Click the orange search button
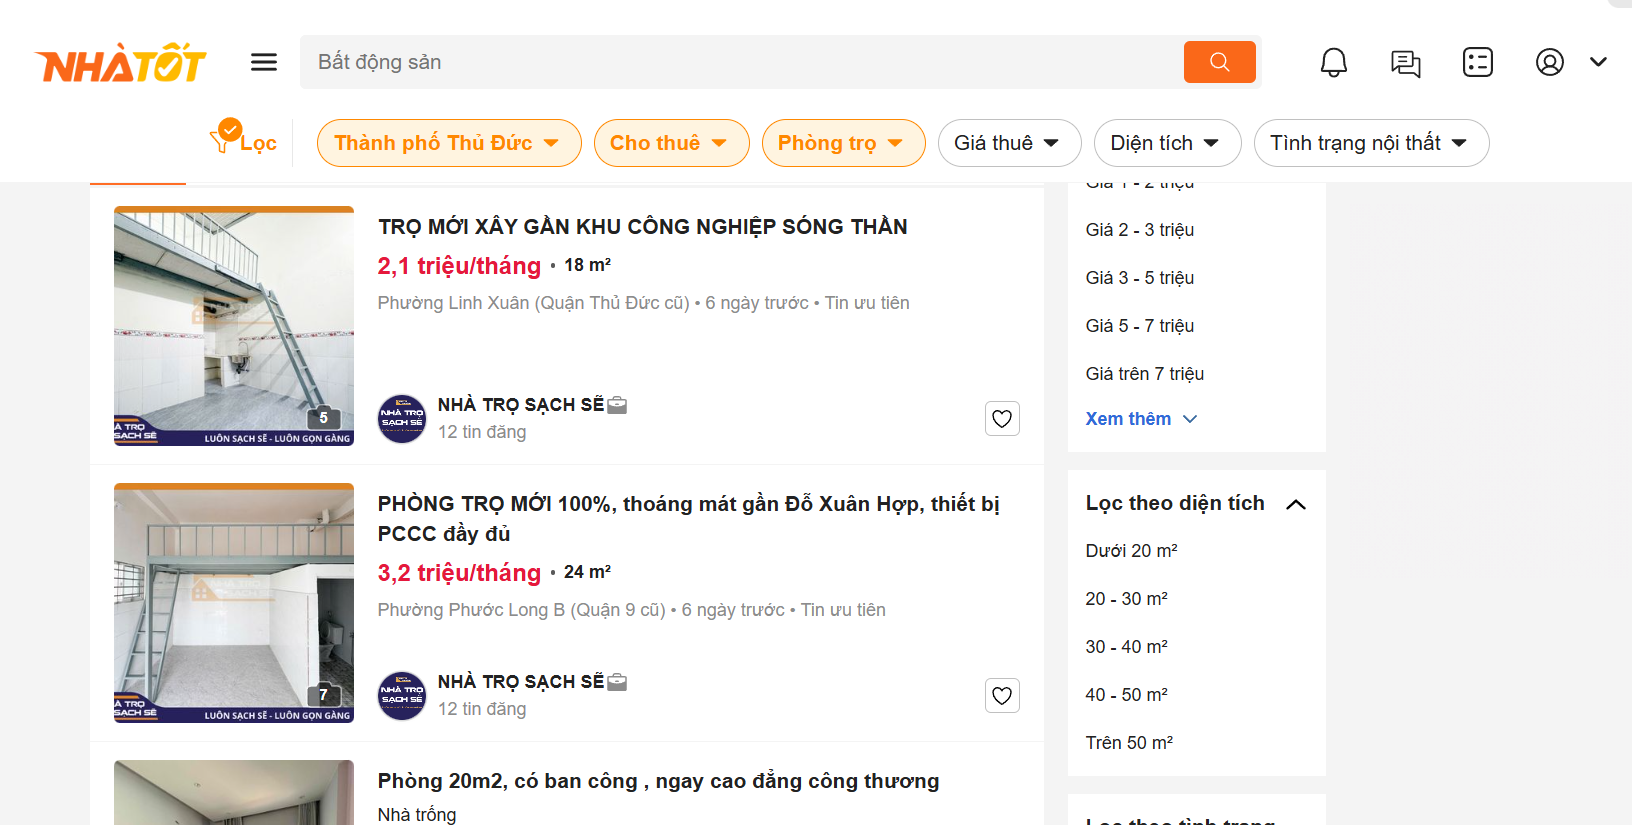Image resolution: width=1632 pixels, height=825 pixels. pyautogui.click(x=1219, y=62)
